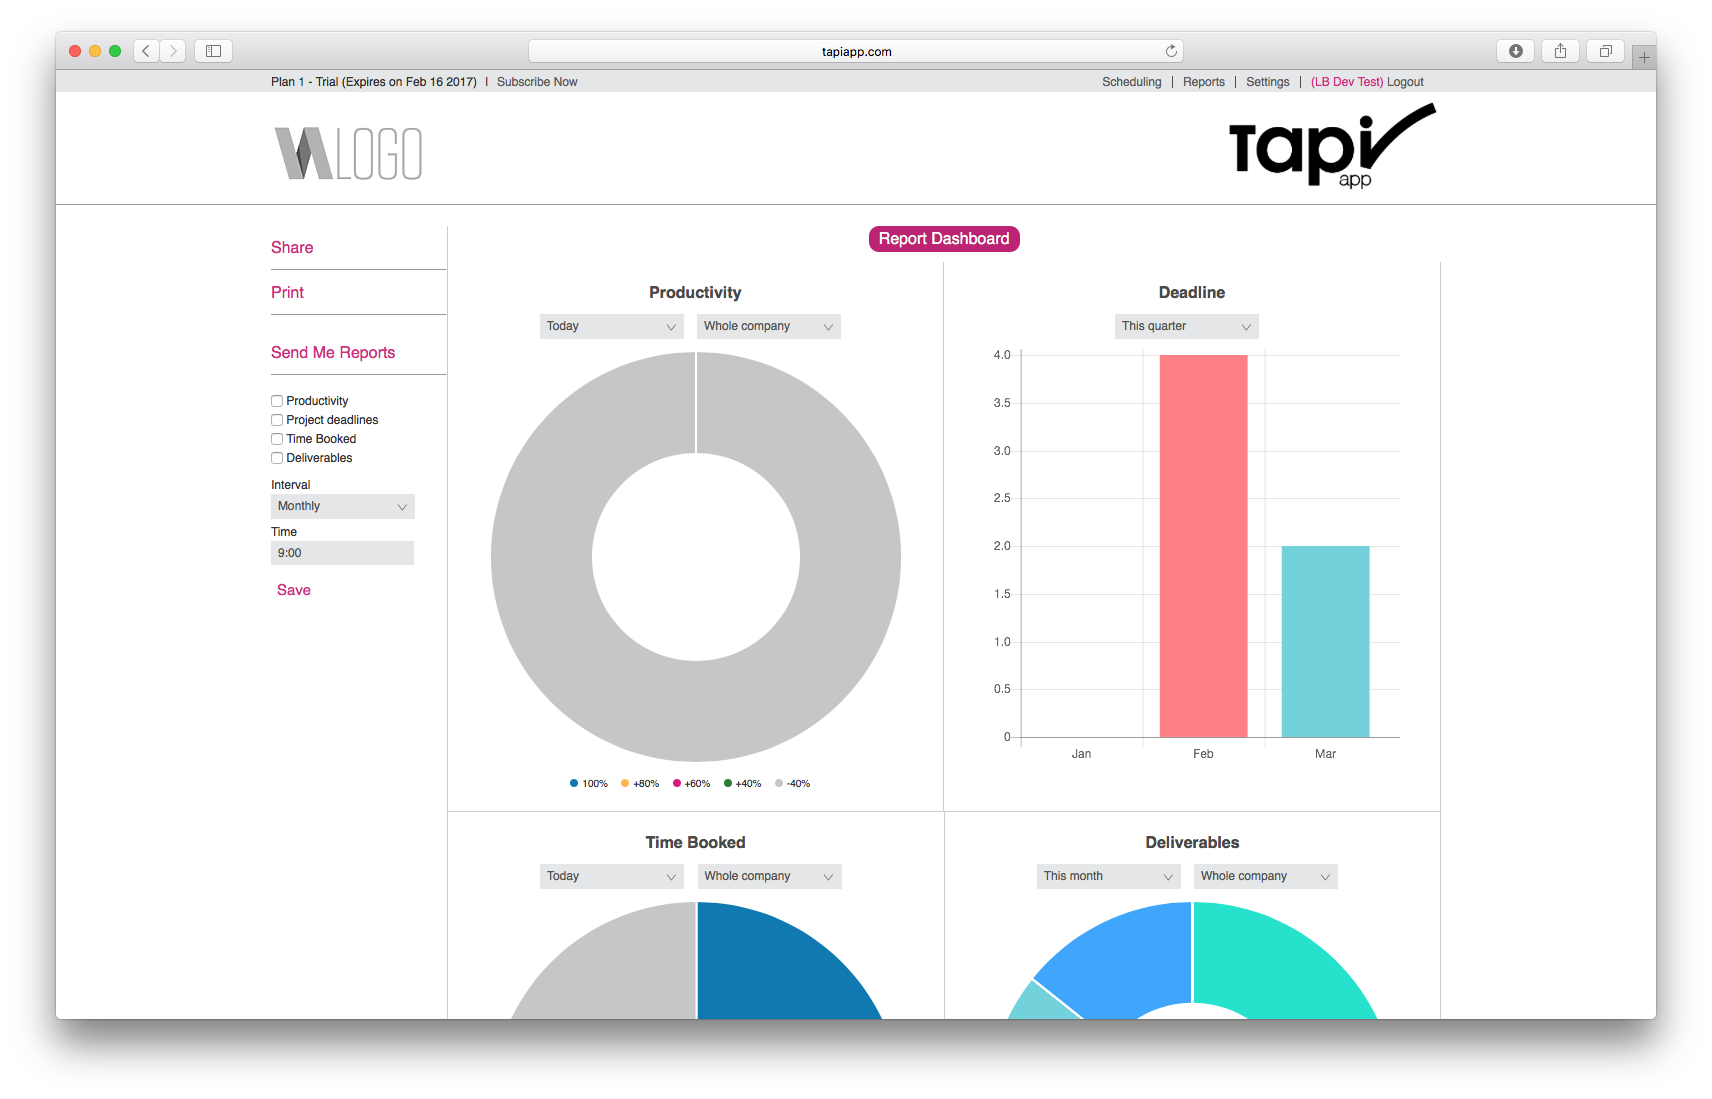
Task: Open Time Booked Whole company dropdown
Action: (x=769, y=876)
